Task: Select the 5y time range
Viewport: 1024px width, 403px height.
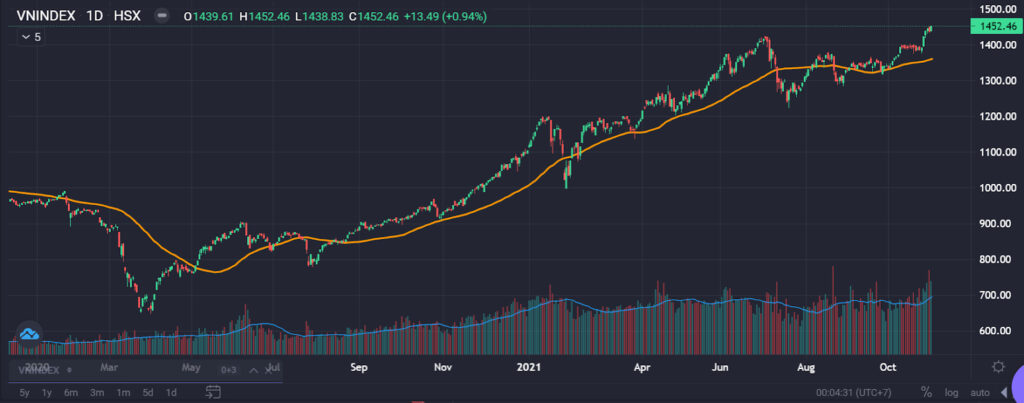Action: [x=24, y=393]
